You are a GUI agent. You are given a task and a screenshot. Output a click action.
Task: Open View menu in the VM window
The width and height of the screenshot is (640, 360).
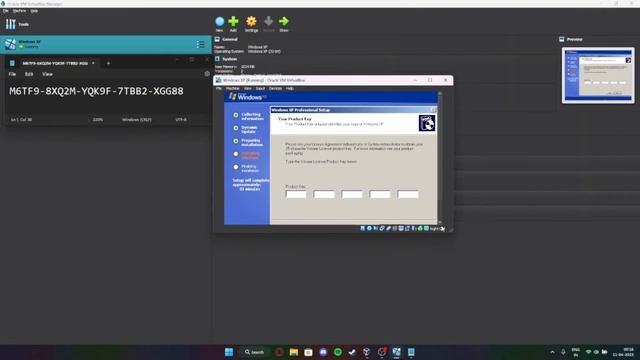tap(248, 88)
